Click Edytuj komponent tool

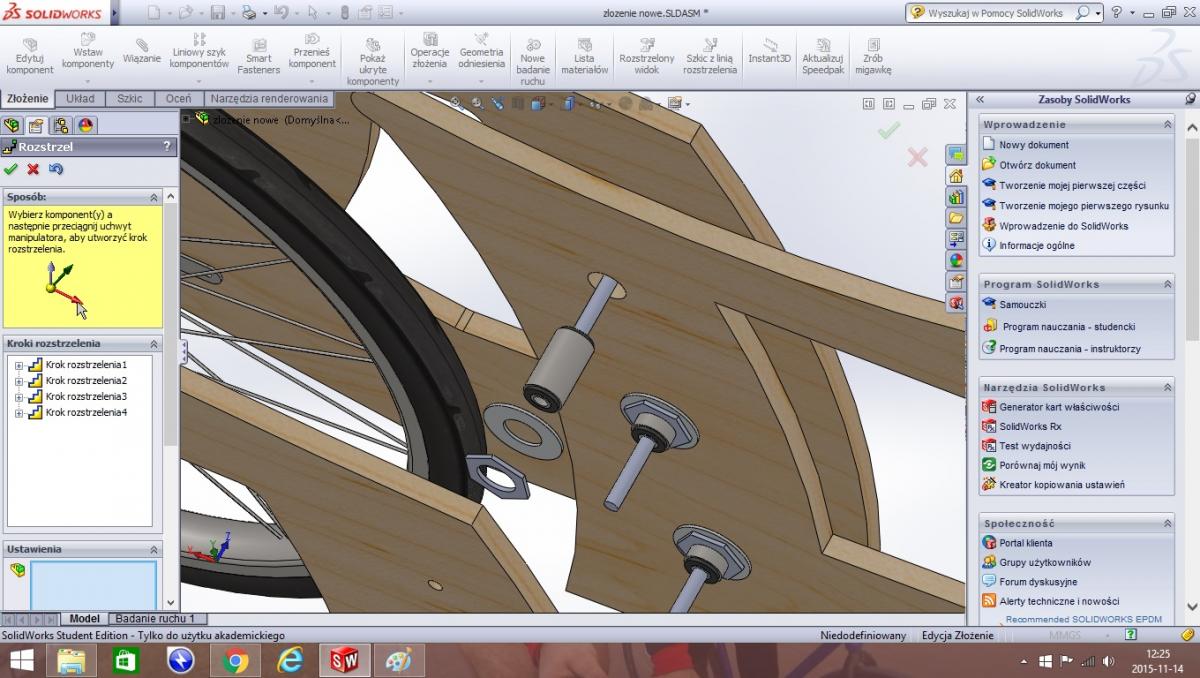coord(29,57)
